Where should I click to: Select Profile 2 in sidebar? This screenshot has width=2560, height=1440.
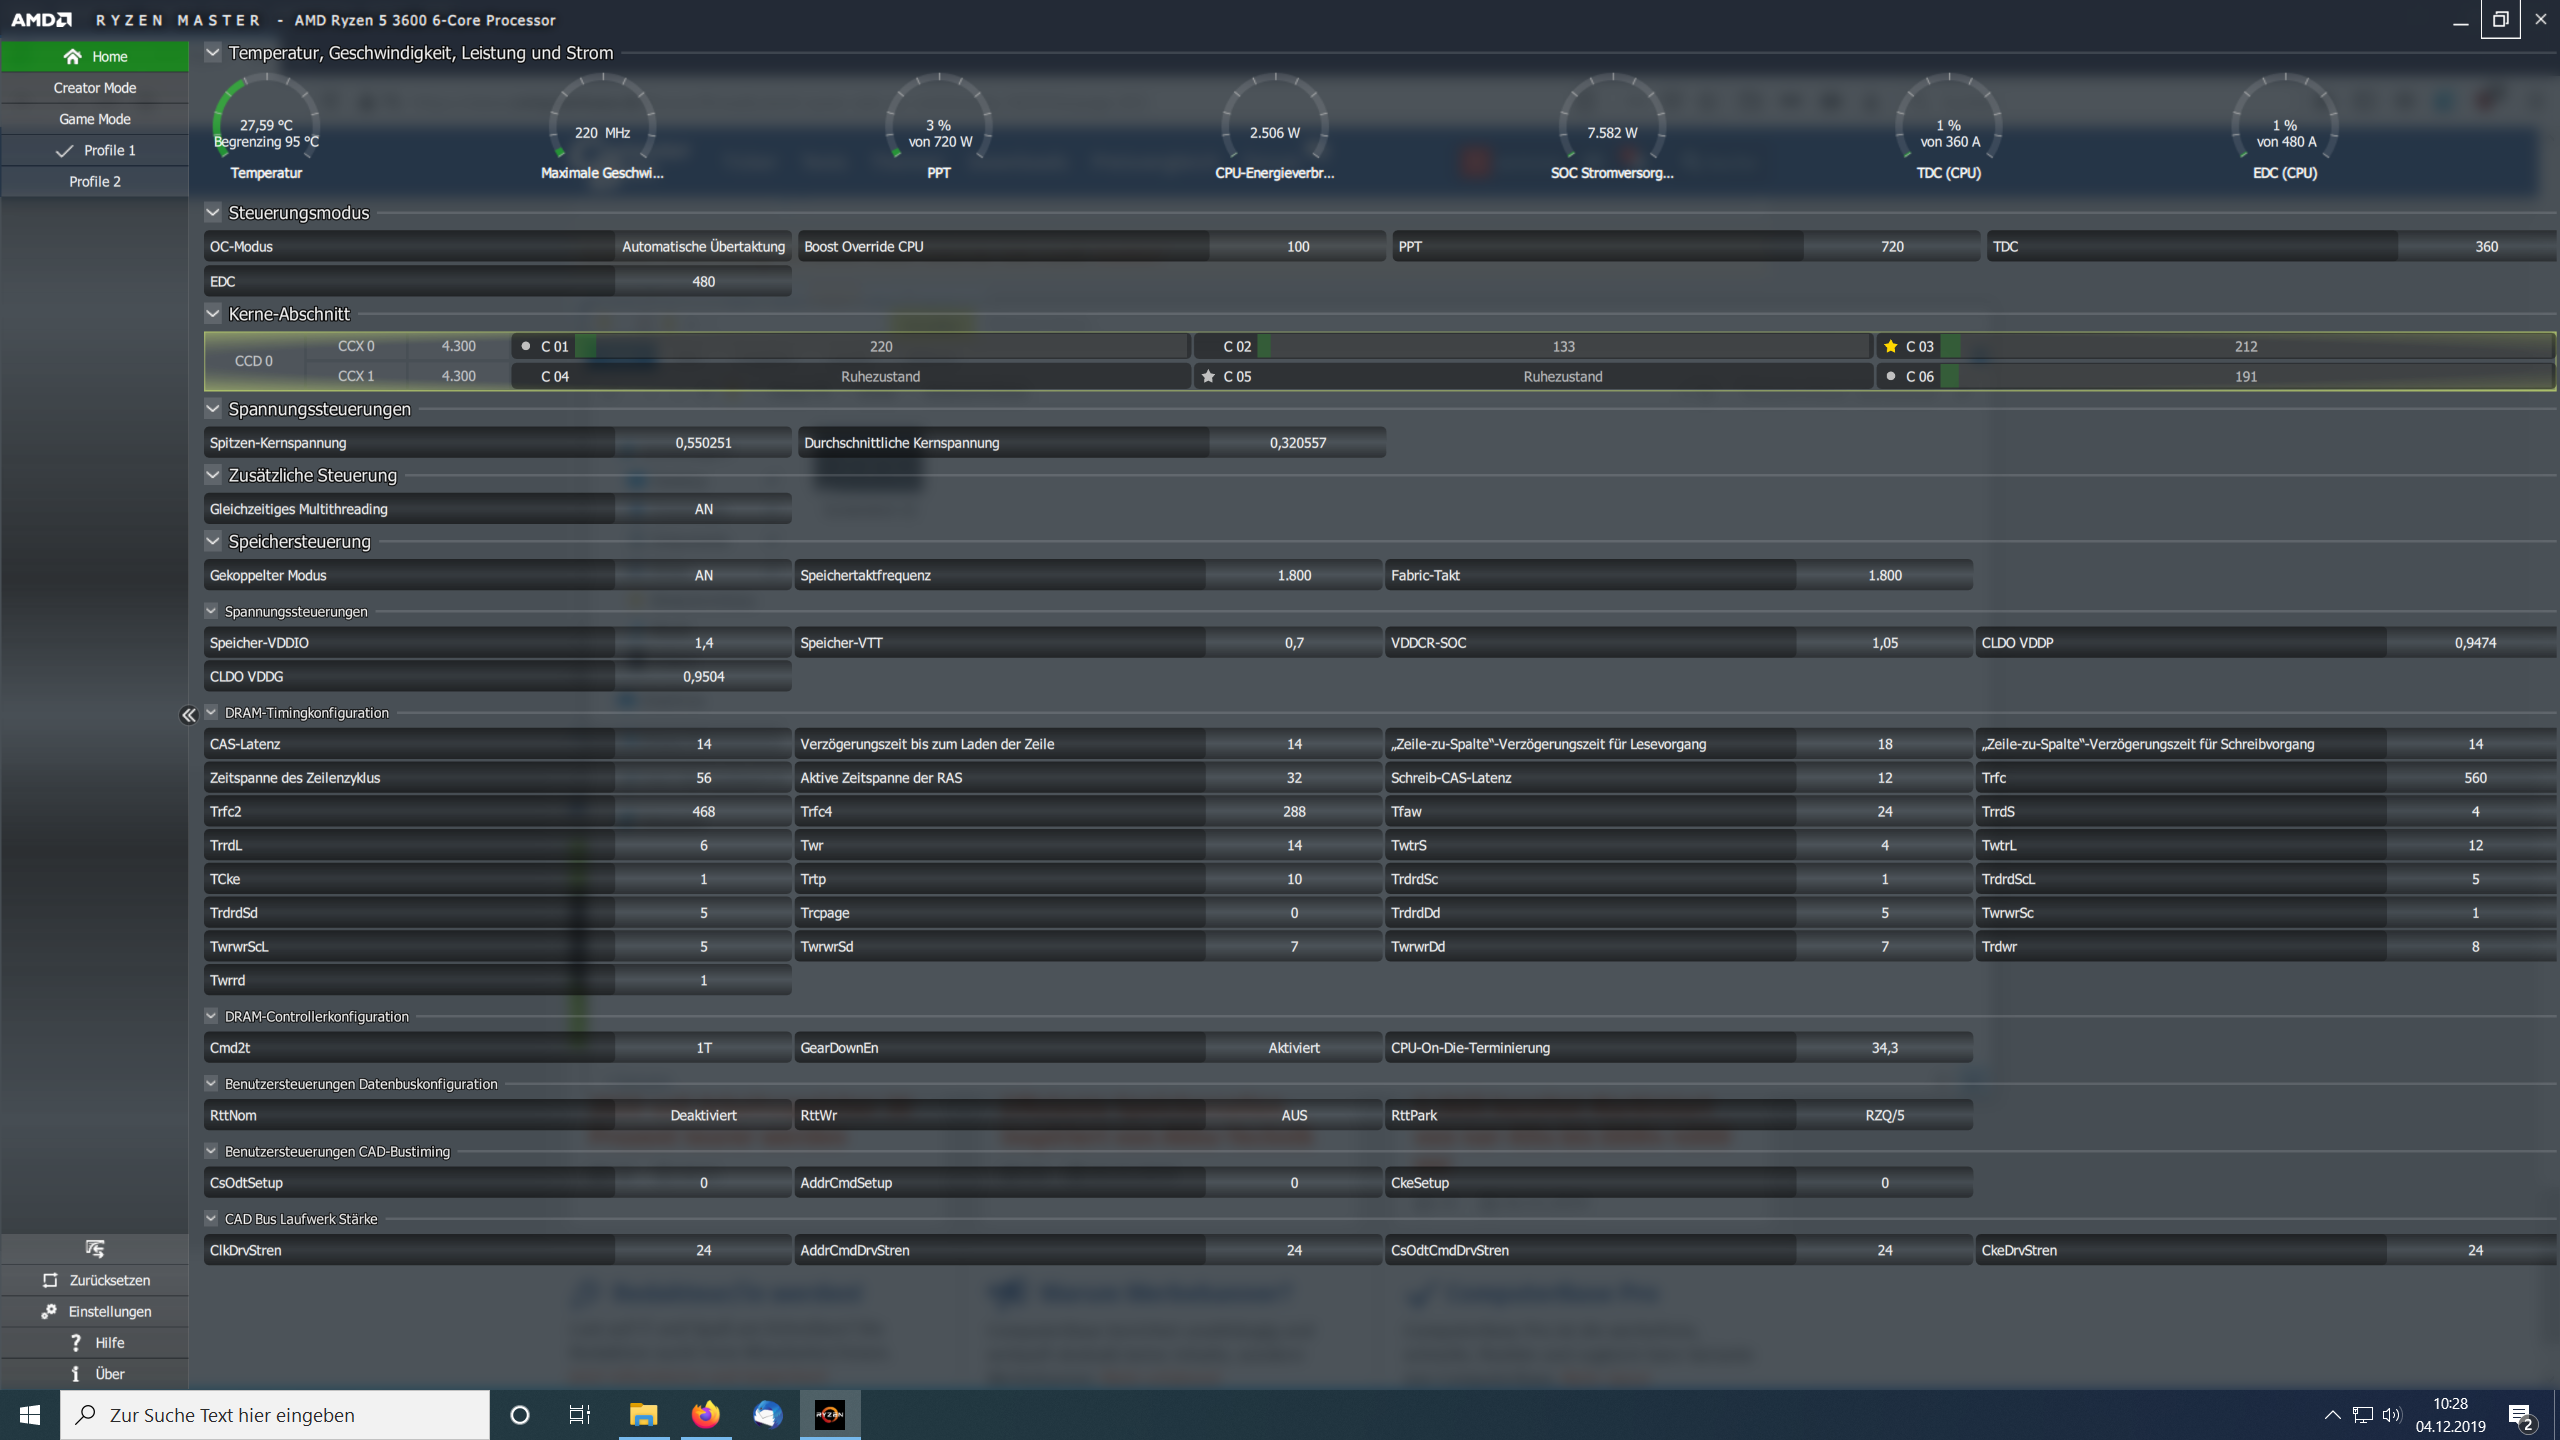[95, 181]
